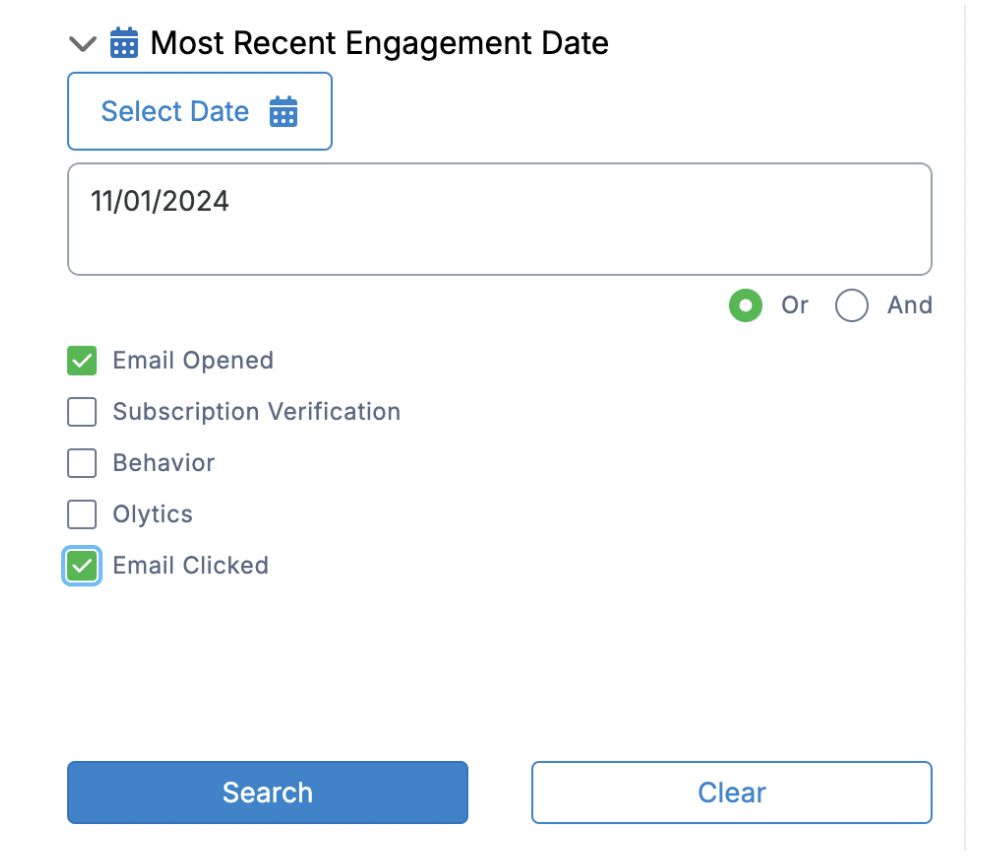Run the Search button
Screen dimensions: 990x858
click(268, 792)
